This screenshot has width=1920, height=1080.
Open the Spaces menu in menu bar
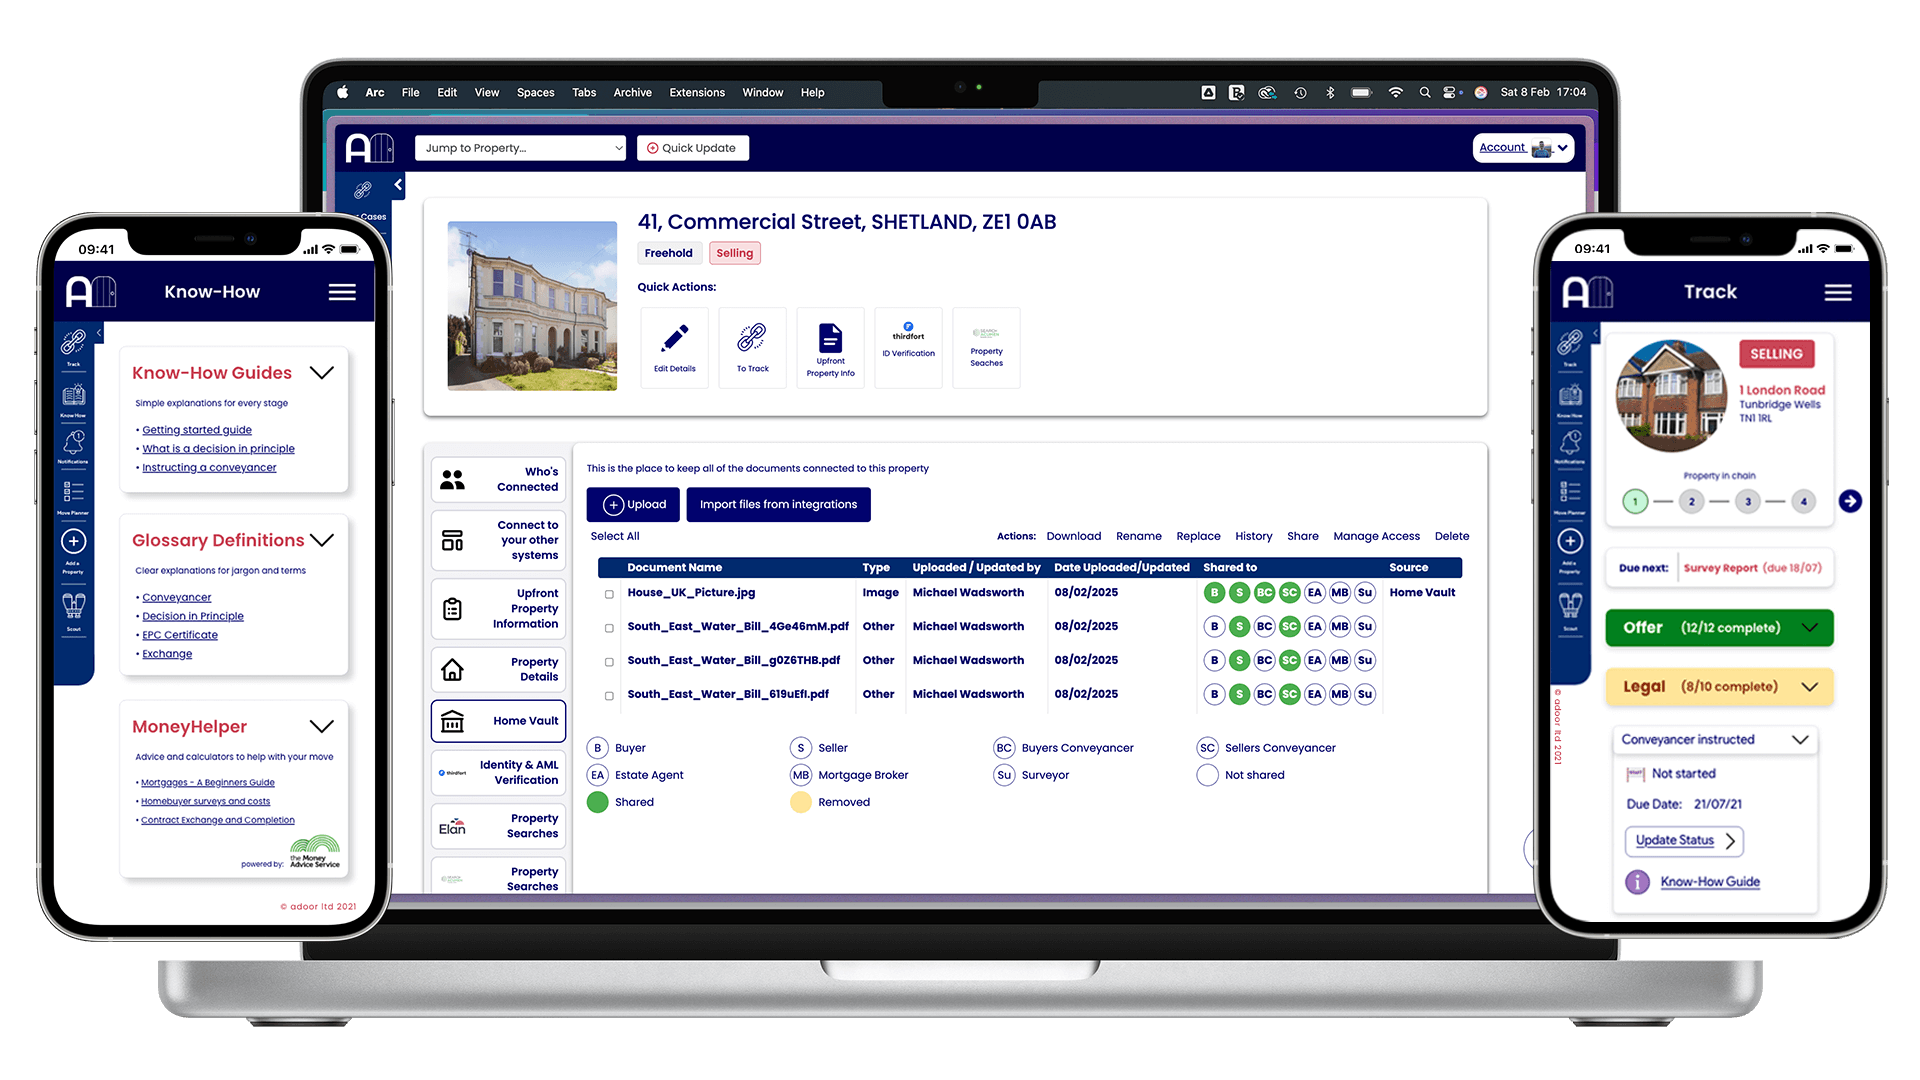pos(535,93)
